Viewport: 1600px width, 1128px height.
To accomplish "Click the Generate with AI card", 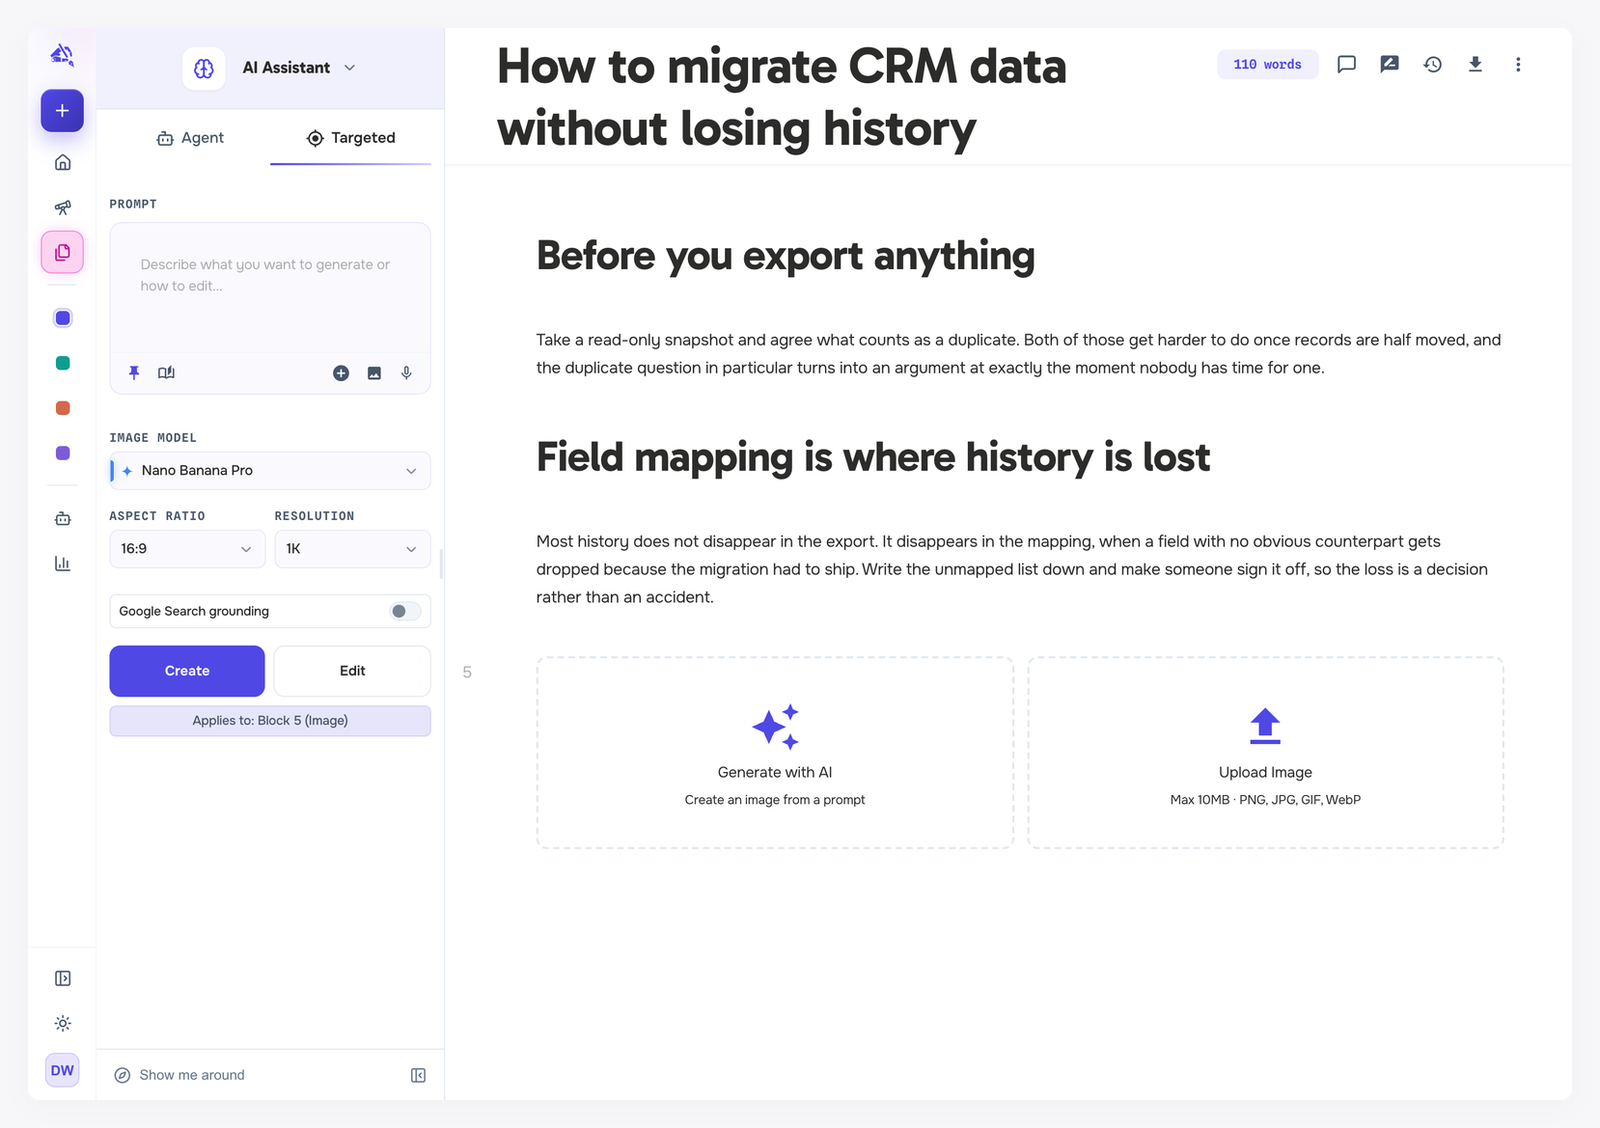I will 775,753.
